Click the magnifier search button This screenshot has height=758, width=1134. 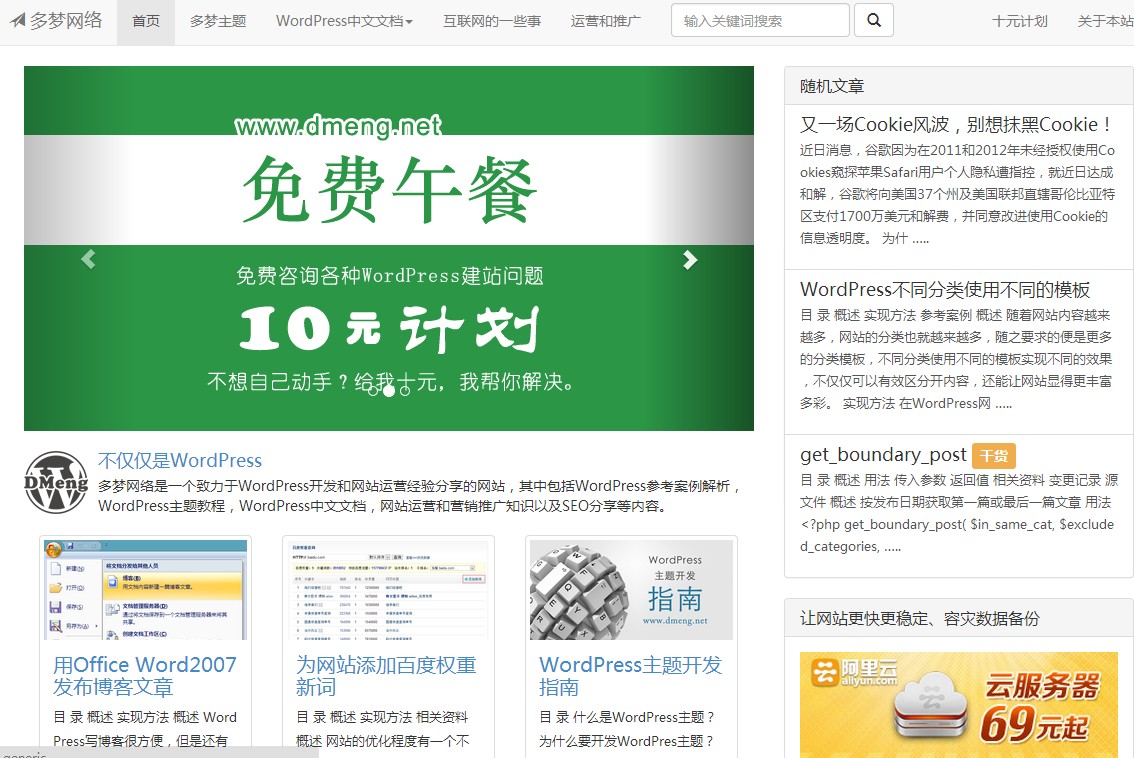coord(874,20)
